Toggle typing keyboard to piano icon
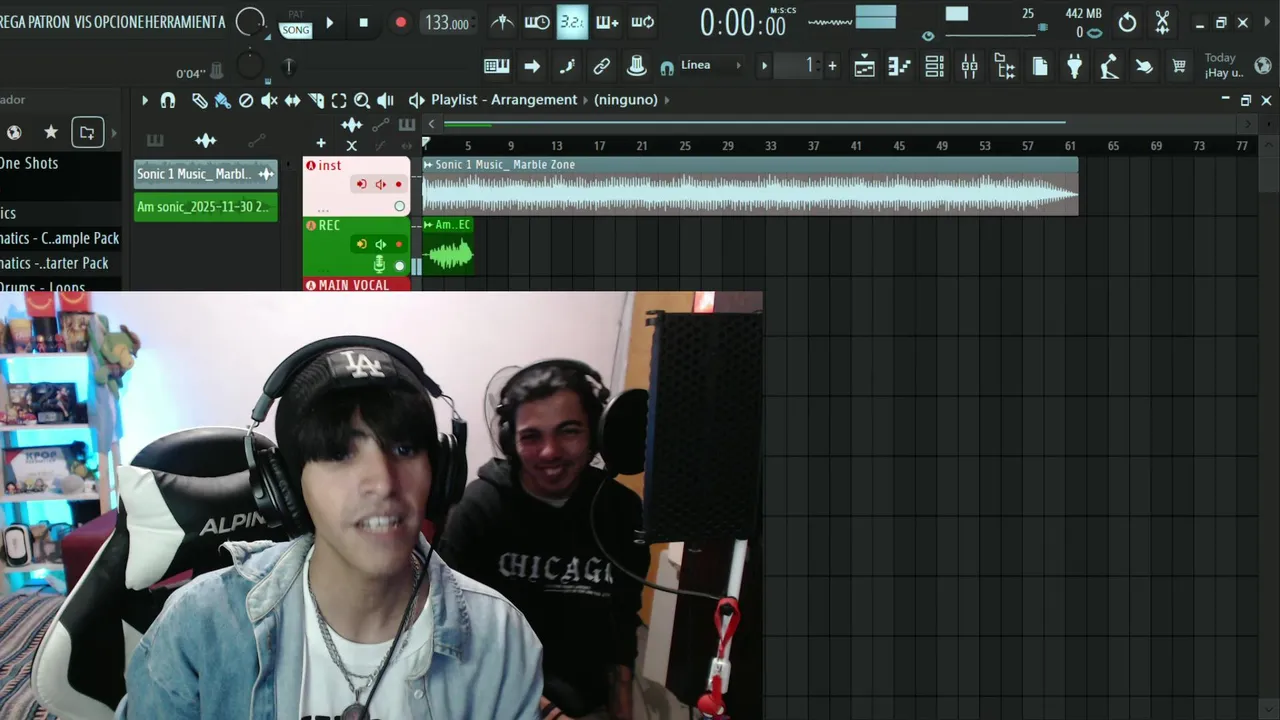1280x720 pixels. point(497,66)
